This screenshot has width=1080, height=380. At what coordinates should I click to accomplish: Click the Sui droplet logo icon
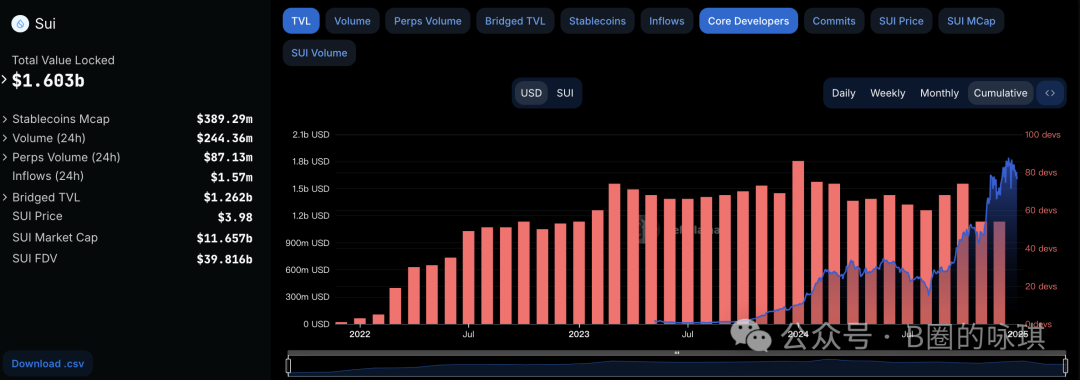coord(21,23)
